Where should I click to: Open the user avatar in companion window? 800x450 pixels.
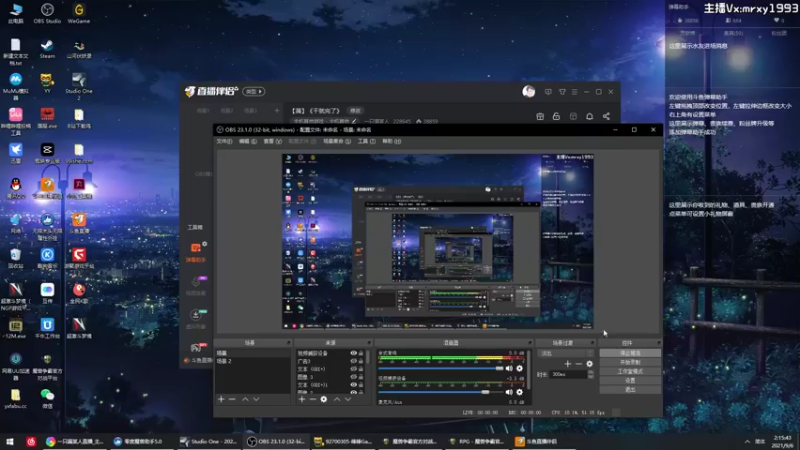tap(529, 91)
